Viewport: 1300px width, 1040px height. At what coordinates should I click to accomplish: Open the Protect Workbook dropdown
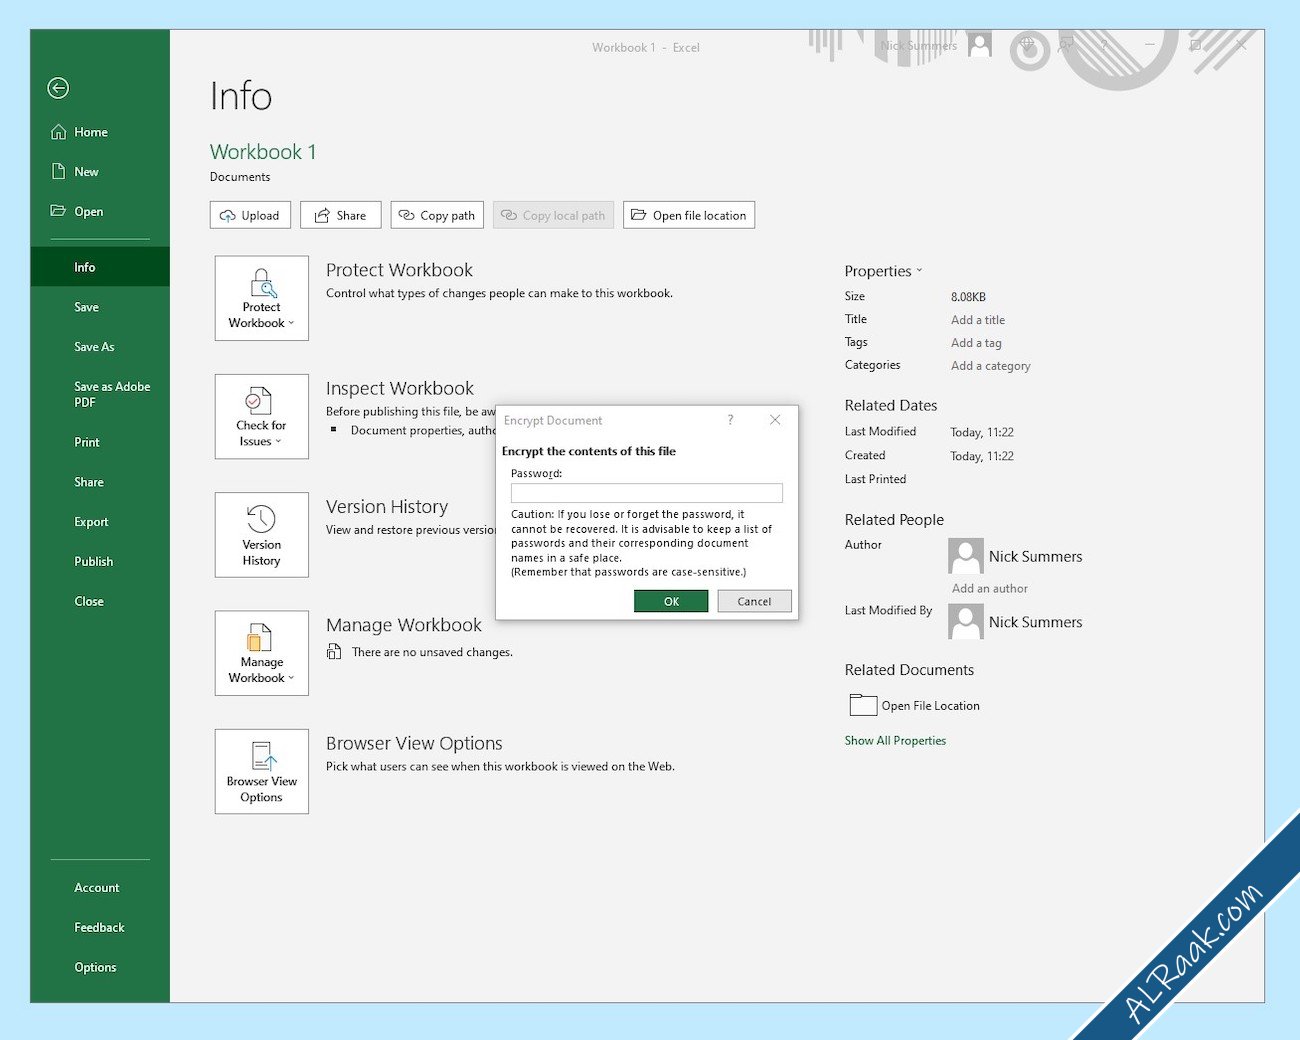[x=262, y=298]
